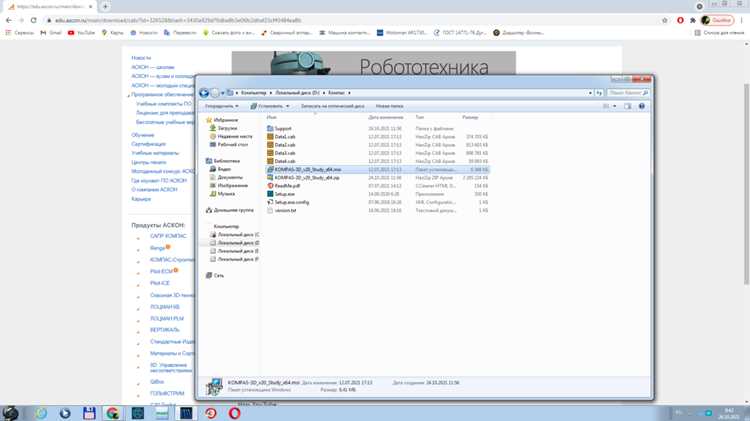Open the Музыка library
The height and width of the screenshot is (421, 750).
coord(226,194)
